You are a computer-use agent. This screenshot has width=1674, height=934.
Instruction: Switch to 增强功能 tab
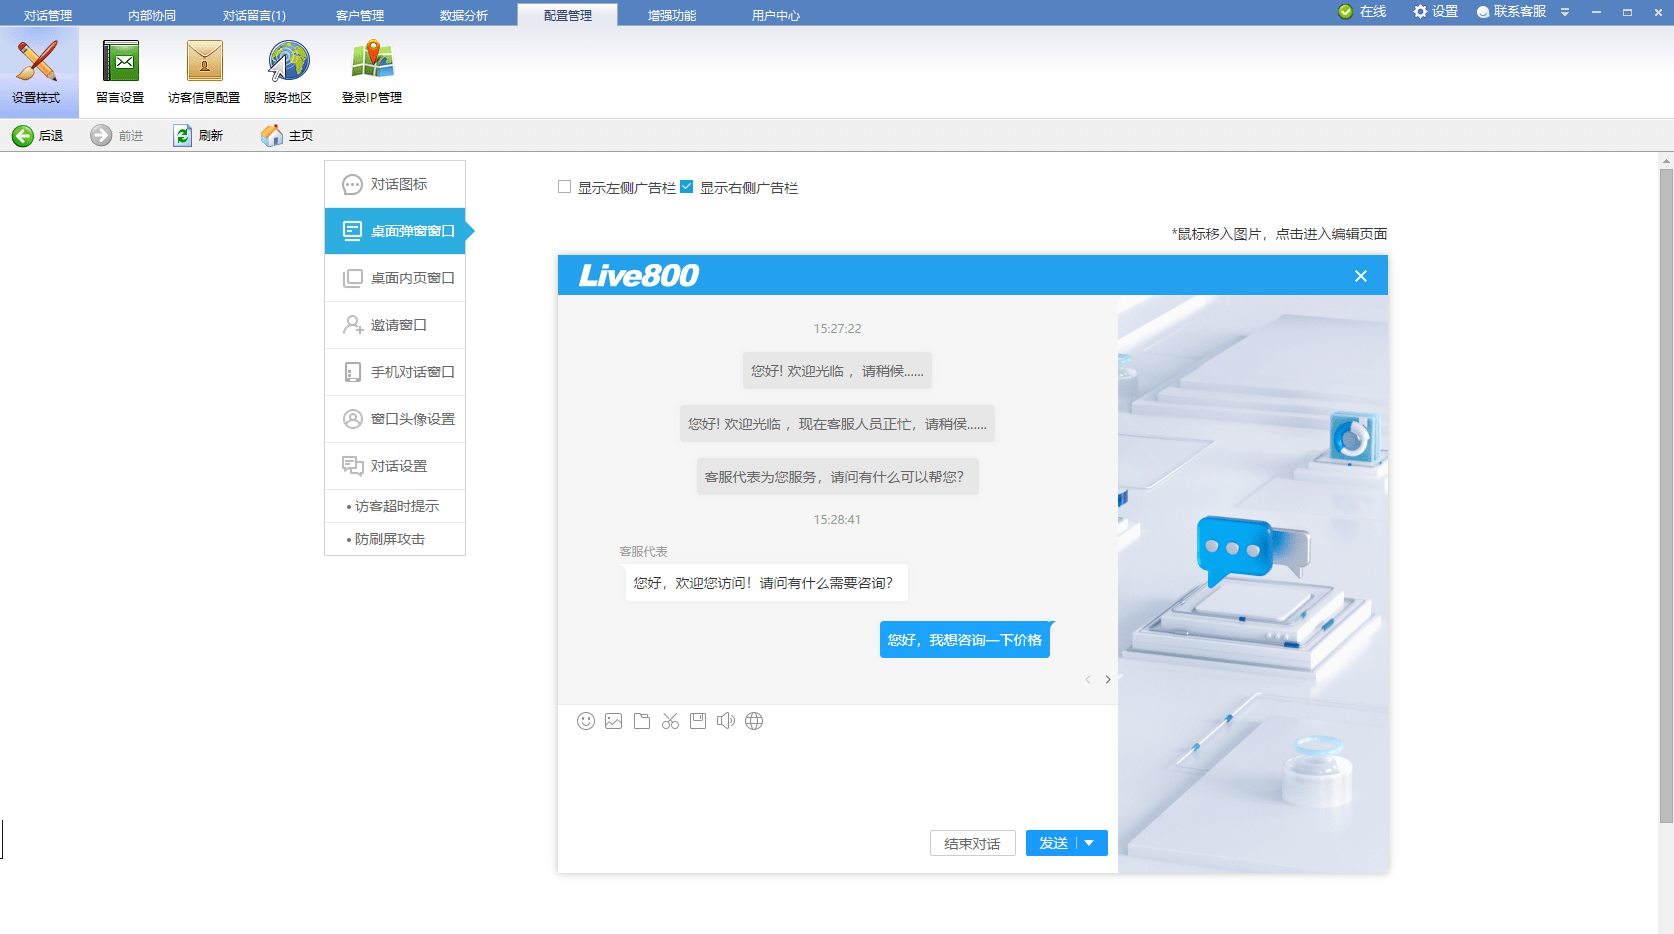672,15
